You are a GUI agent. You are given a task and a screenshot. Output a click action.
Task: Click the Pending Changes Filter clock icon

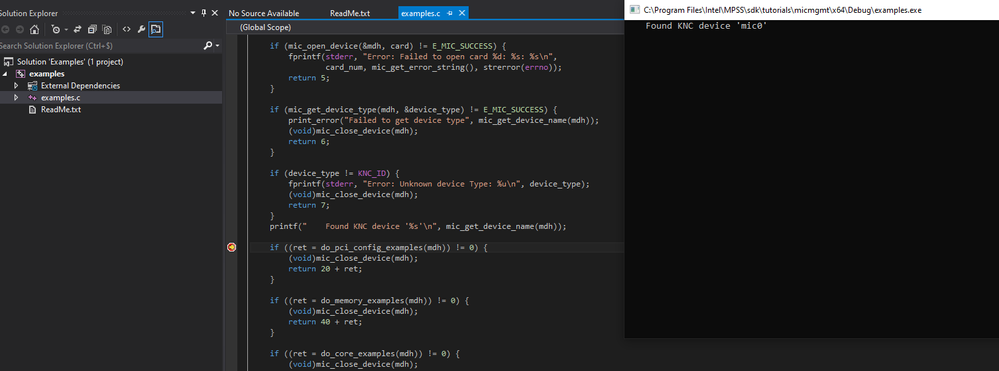56,29
